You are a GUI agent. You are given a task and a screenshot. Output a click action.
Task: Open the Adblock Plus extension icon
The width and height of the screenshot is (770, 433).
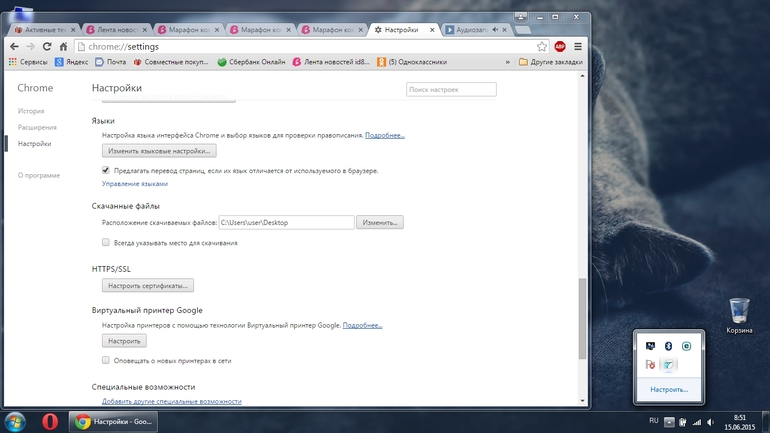coord(560,47)
